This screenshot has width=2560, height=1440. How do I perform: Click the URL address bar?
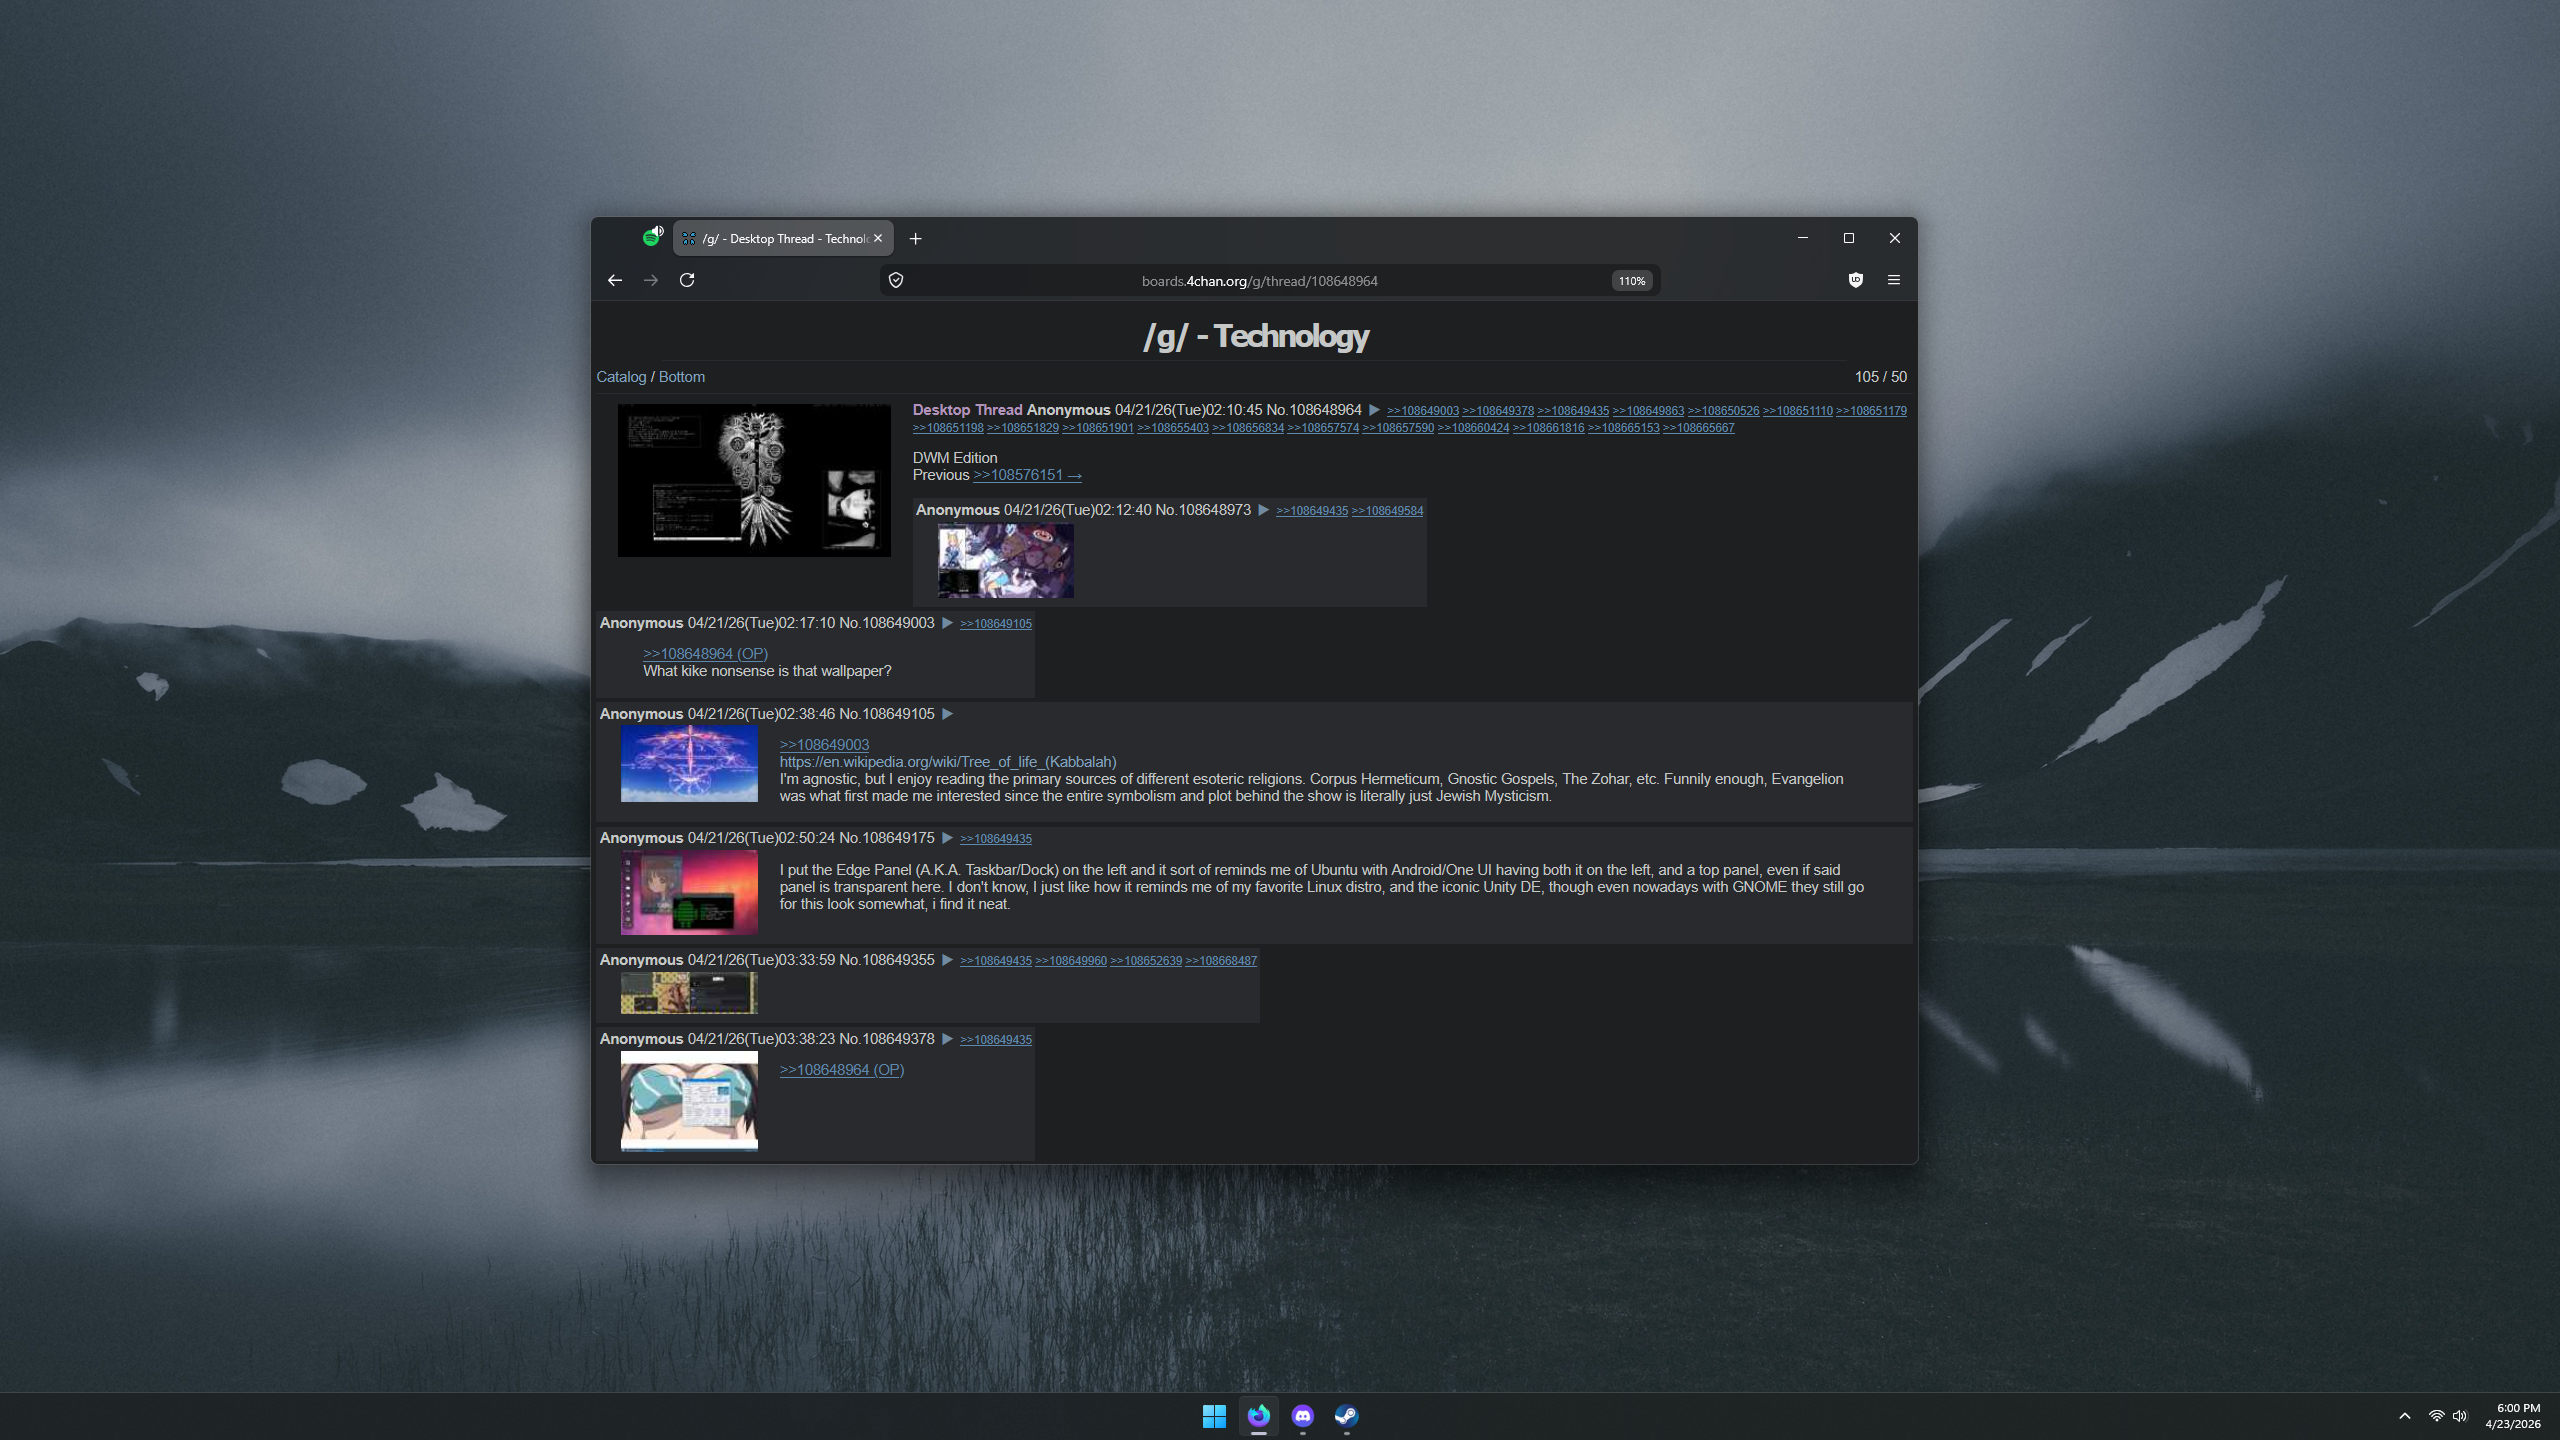point(1259,281)
